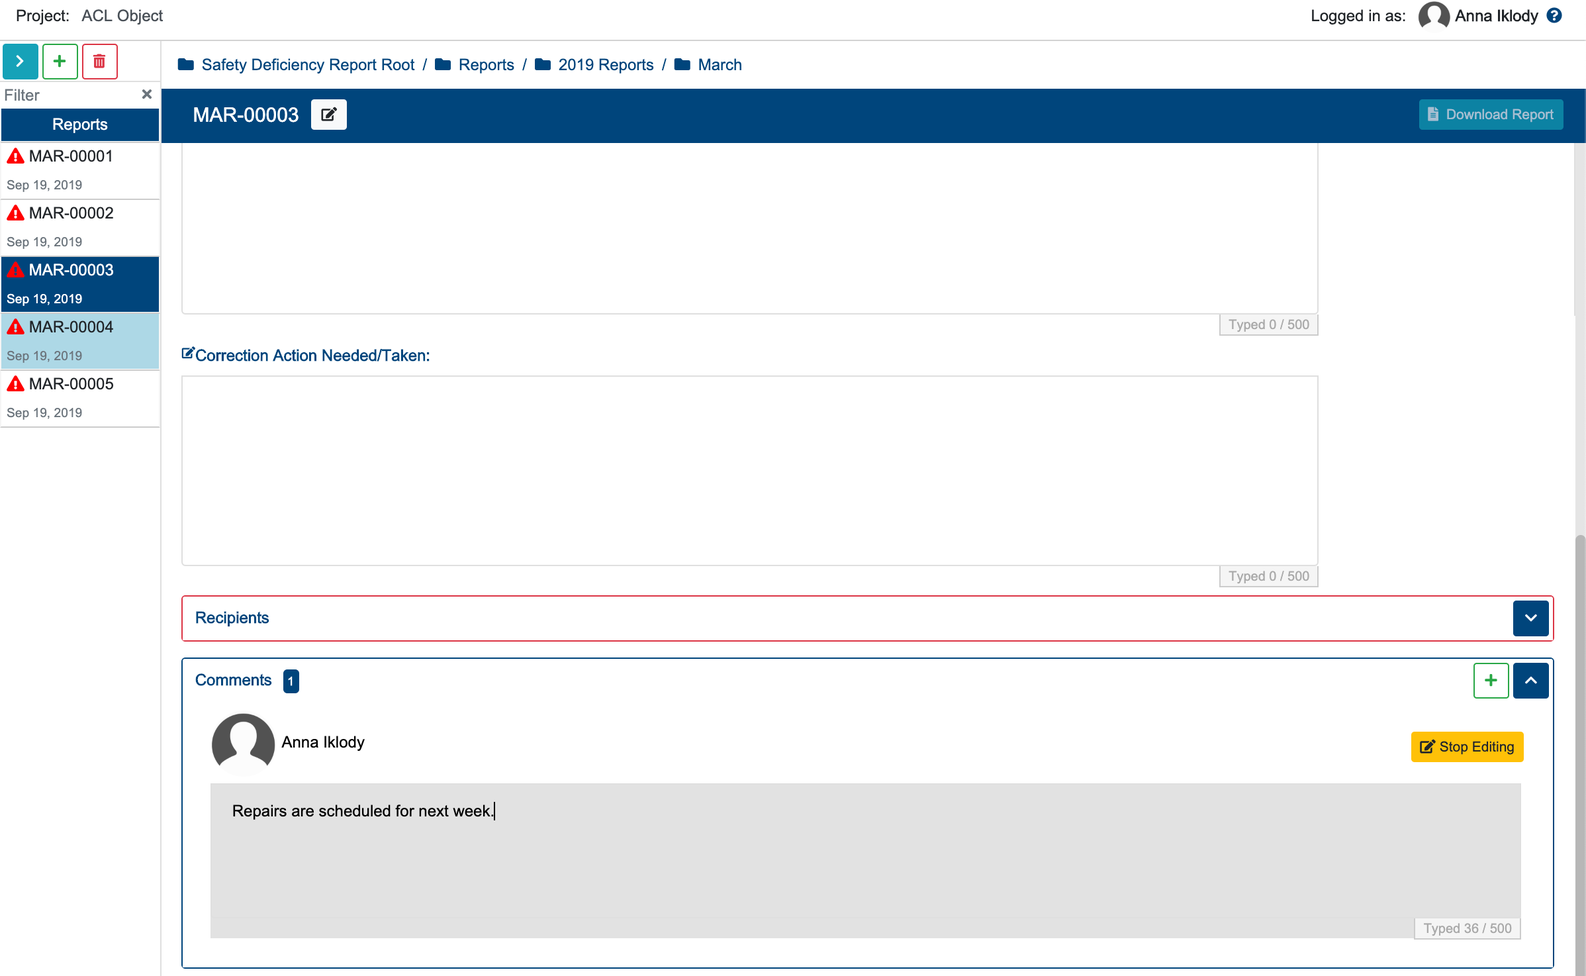The image size is (1586, 976).
Task: Click the comments count badge showing 1
Action: click(x=291, y=681)
